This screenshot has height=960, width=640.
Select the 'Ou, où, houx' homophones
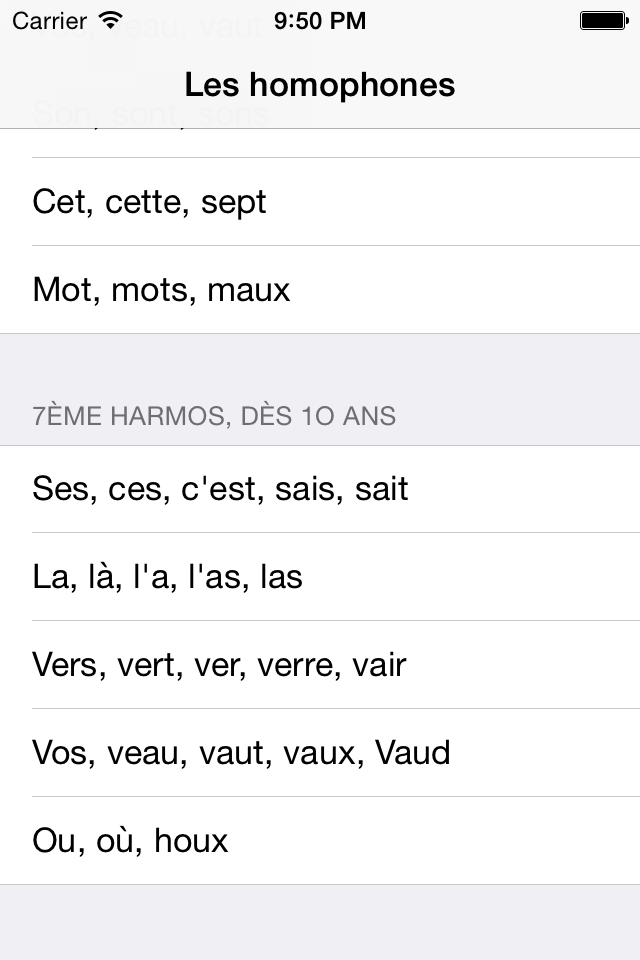131,841
